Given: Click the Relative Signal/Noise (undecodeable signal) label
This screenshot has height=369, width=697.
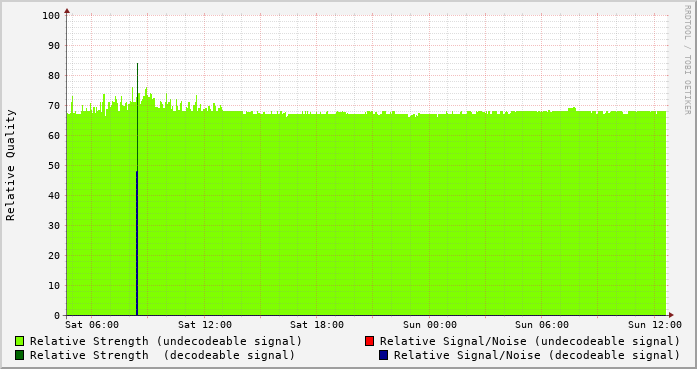Looking at the screenshot, I should [530, 341].
